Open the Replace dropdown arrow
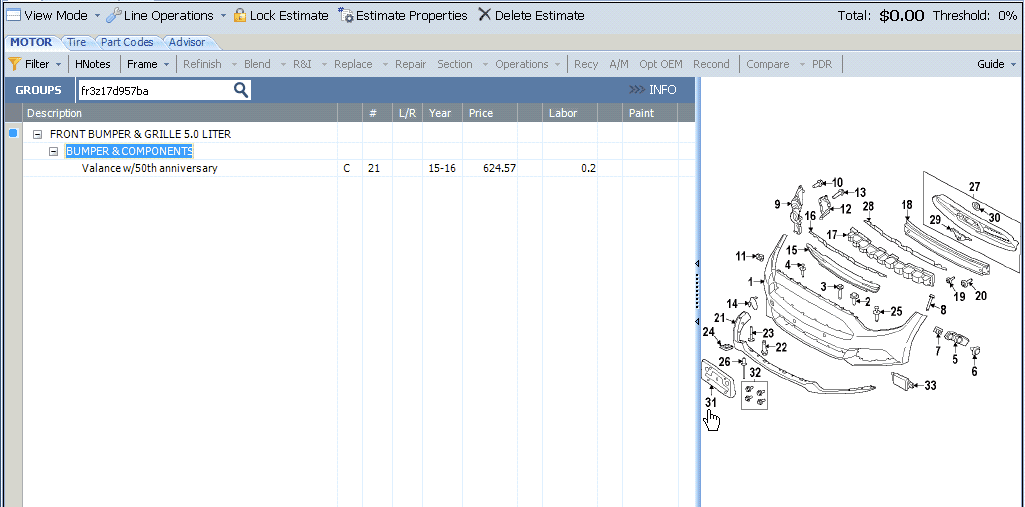Screen dimensions: 1025x507 pyautogui.click(x=386, y=64)
